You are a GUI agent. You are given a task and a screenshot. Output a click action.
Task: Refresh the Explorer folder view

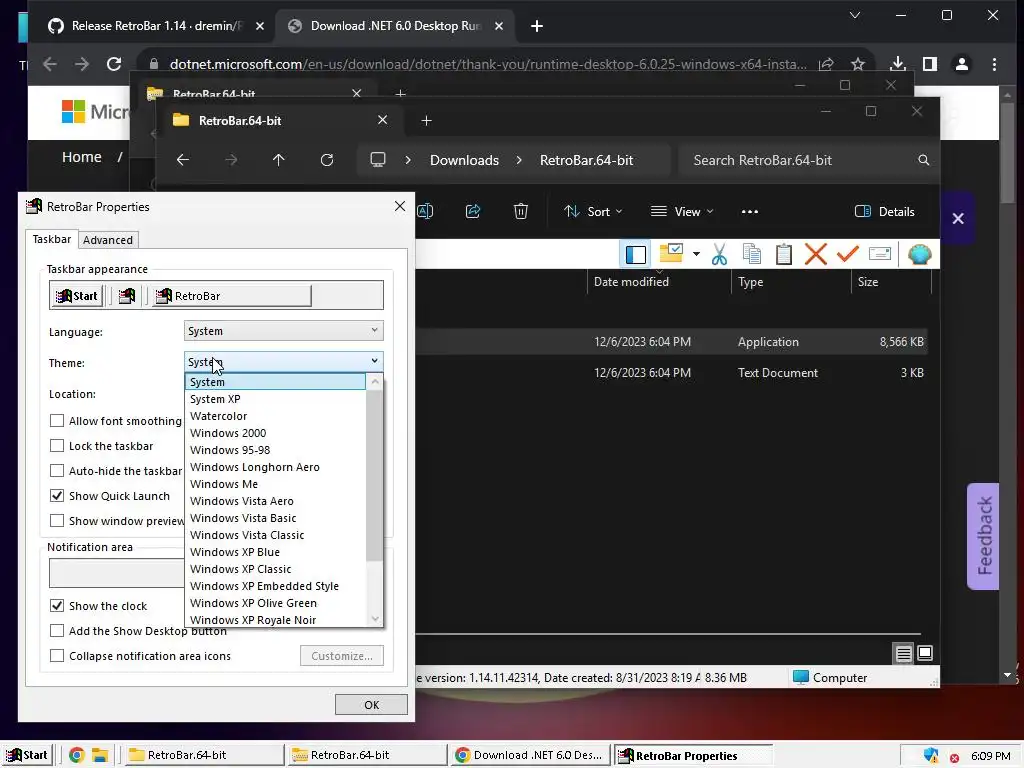pyautogui.click(x=327, y=160)
